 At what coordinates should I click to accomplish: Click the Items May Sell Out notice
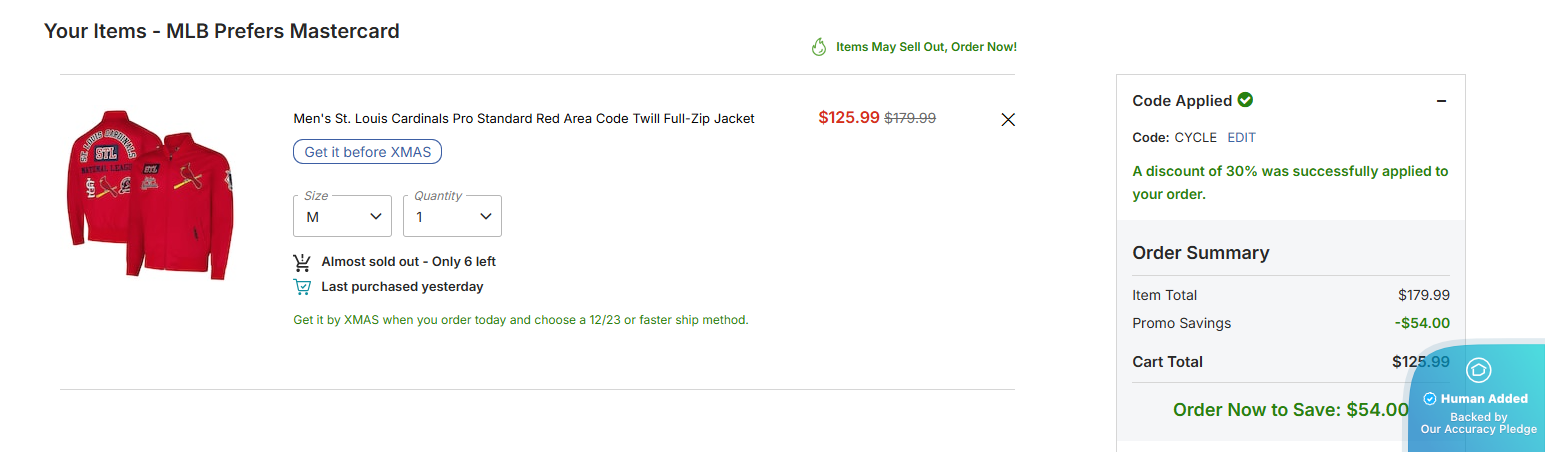[926, 47]
